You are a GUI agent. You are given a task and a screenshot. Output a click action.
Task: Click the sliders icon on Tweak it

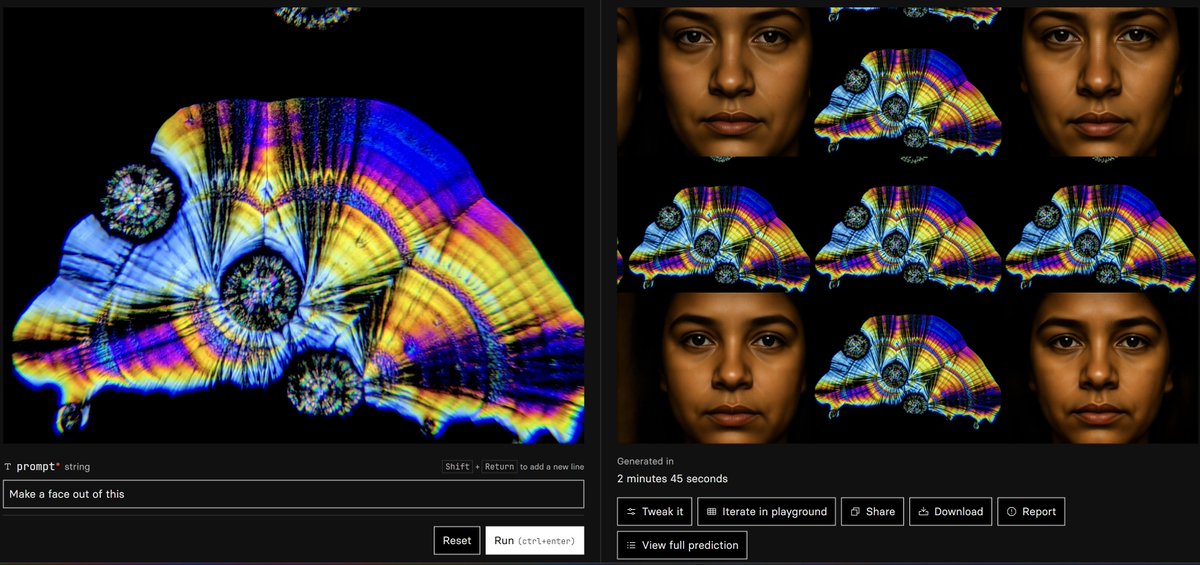(x=631, y=512)
